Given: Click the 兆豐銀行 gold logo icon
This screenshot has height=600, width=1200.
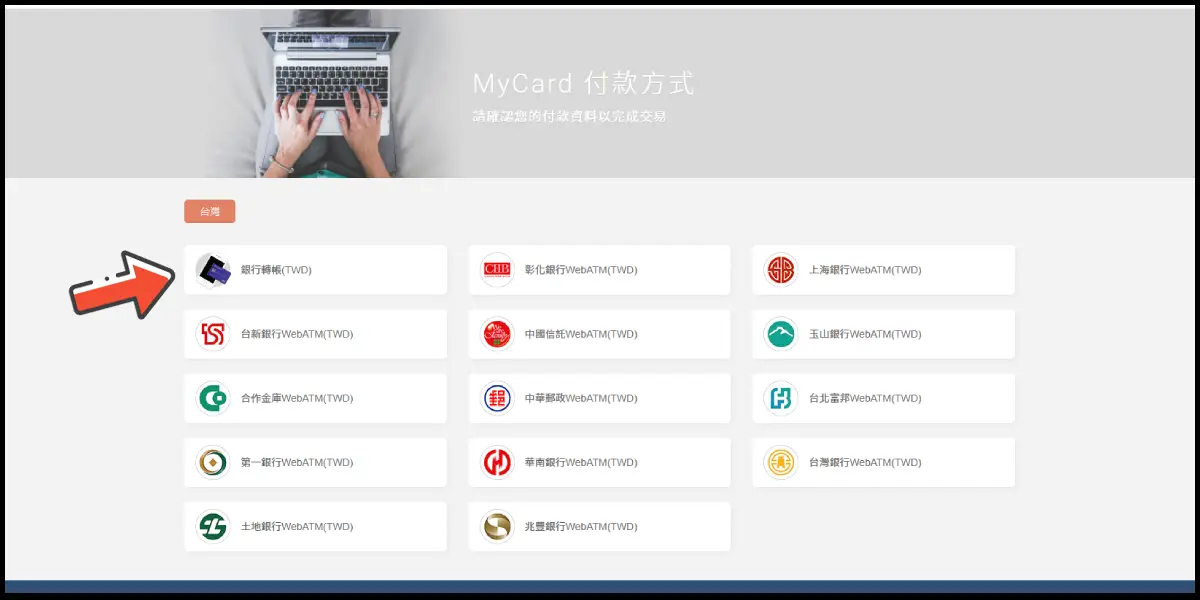Looking at the screenshot, I should (x=497, y=526).
